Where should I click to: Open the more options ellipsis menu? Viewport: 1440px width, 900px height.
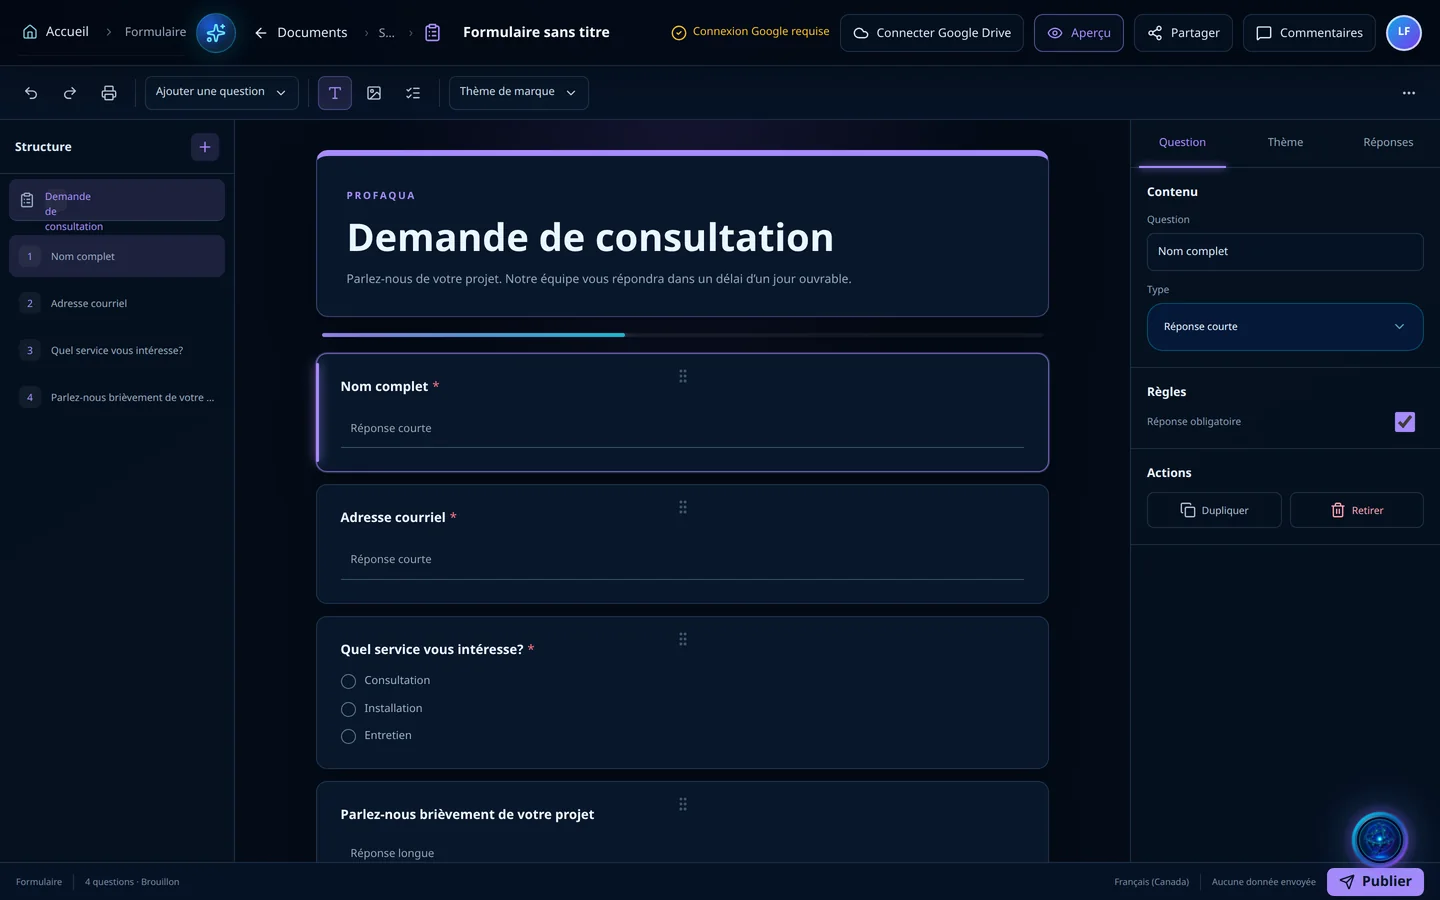click(x=1409, y=93)
